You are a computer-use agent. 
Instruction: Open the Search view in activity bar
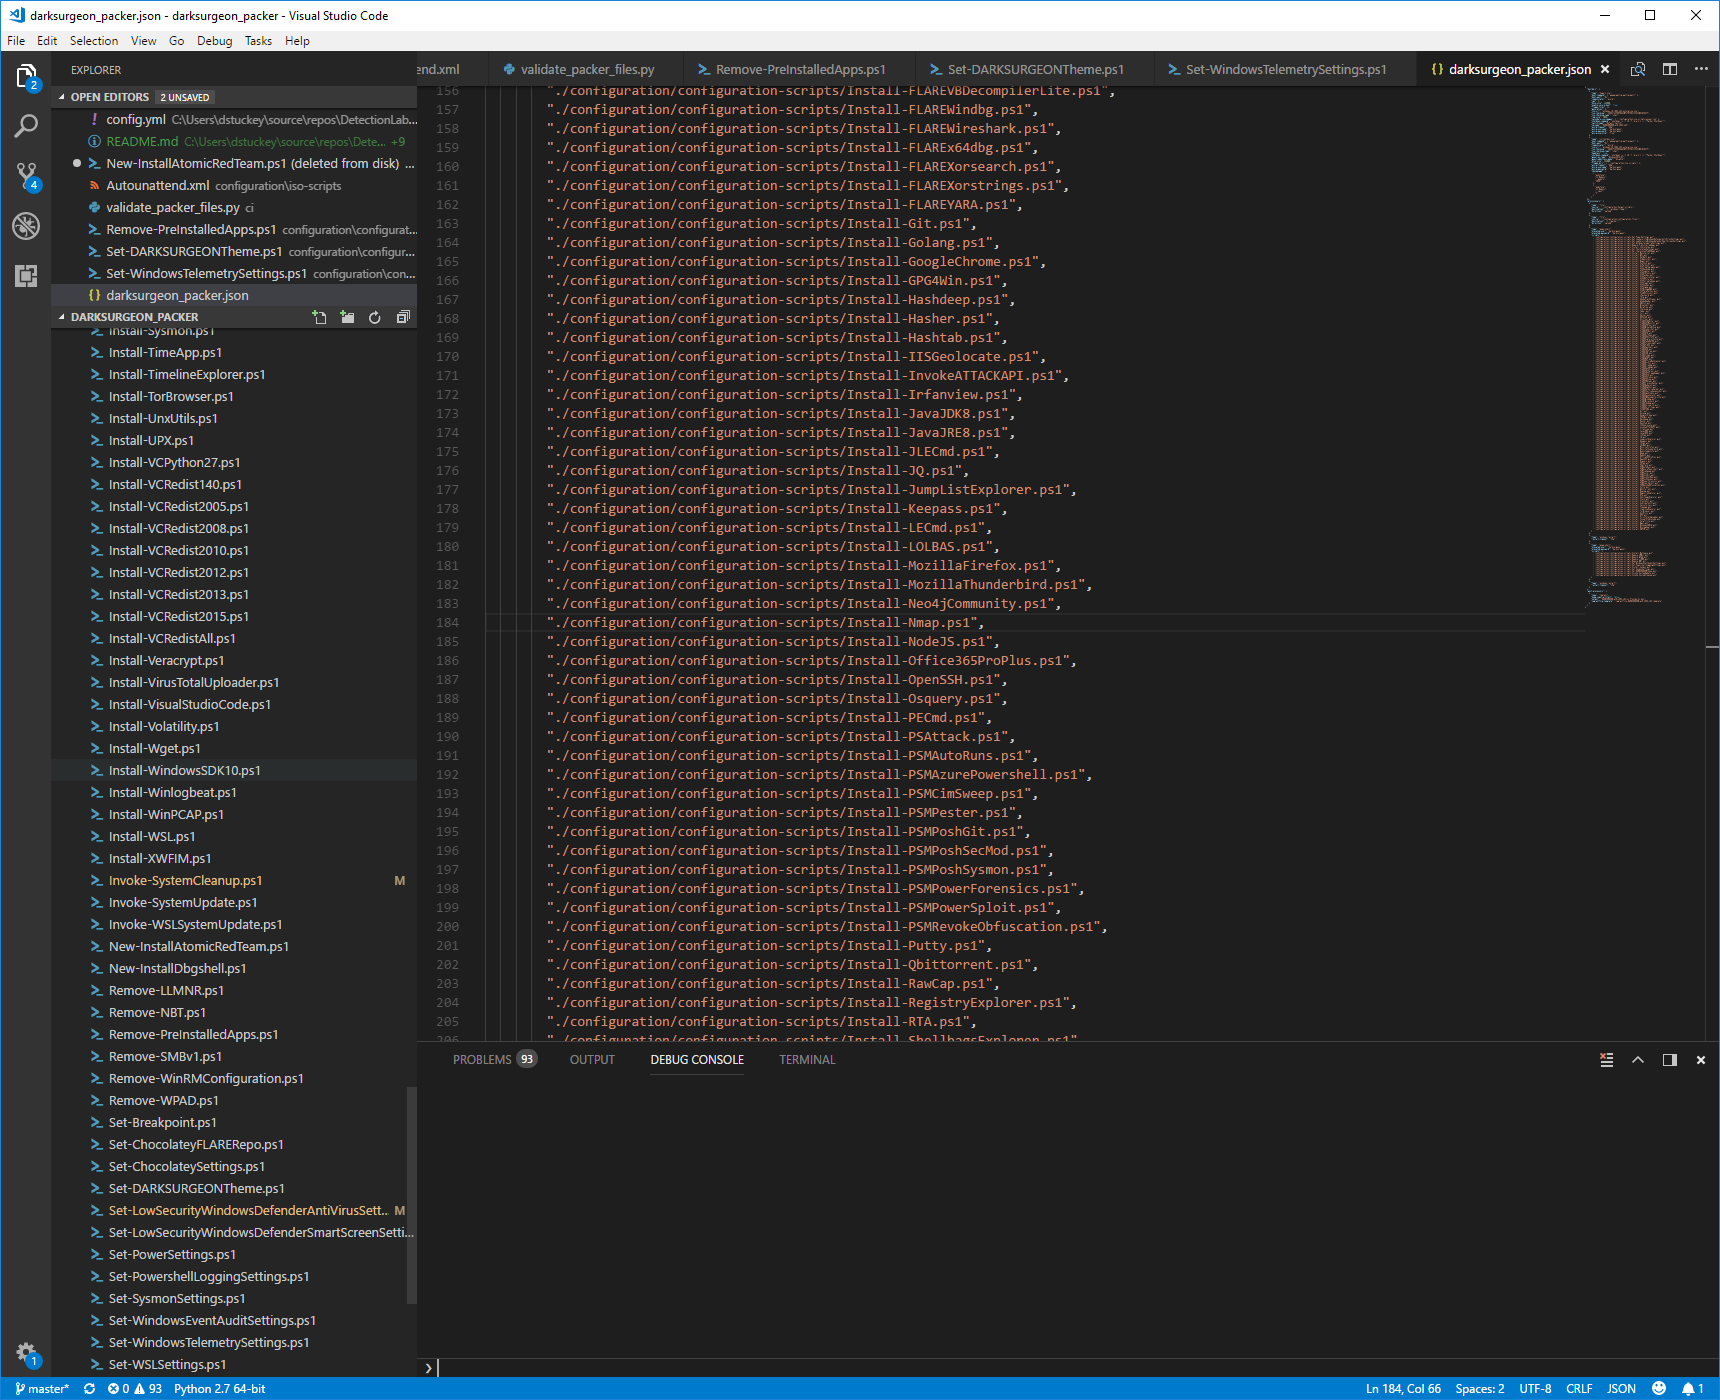tap(26, 126)
